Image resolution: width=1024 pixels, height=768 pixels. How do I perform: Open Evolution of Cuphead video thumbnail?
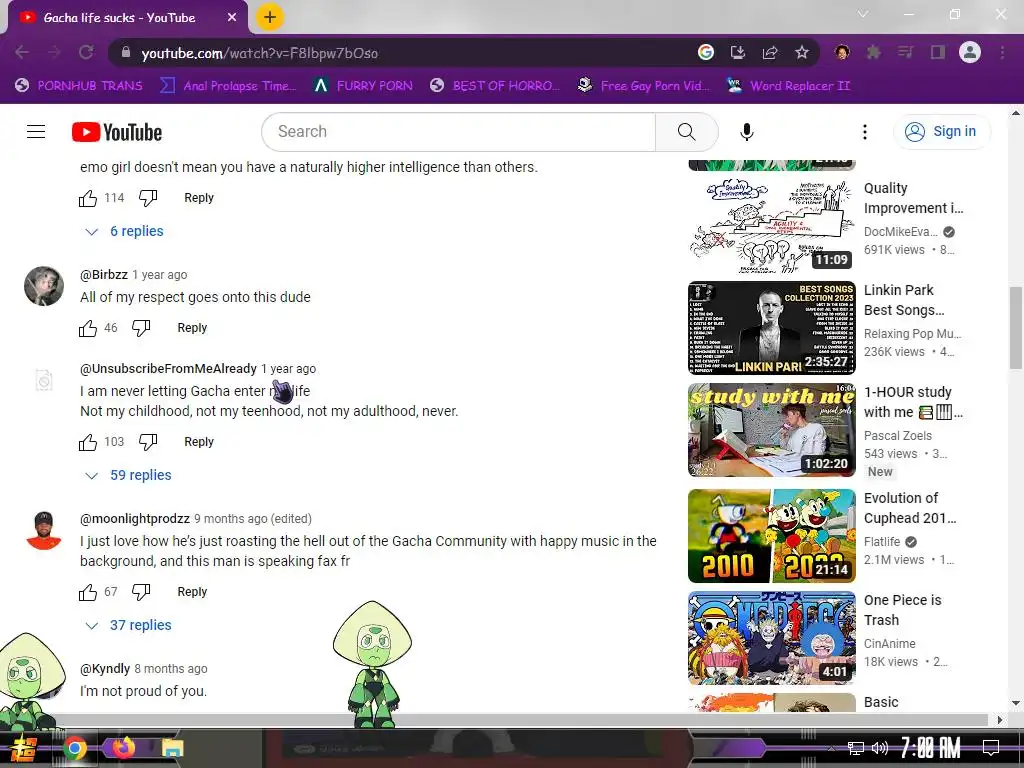(771, 536)
